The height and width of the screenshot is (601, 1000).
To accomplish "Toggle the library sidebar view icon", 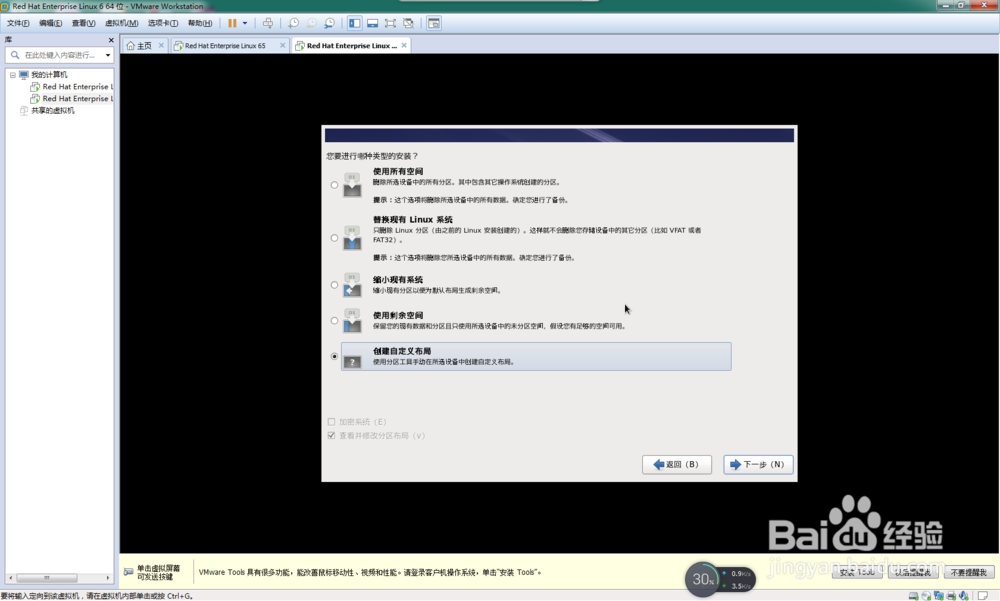I will click(355, 23).
